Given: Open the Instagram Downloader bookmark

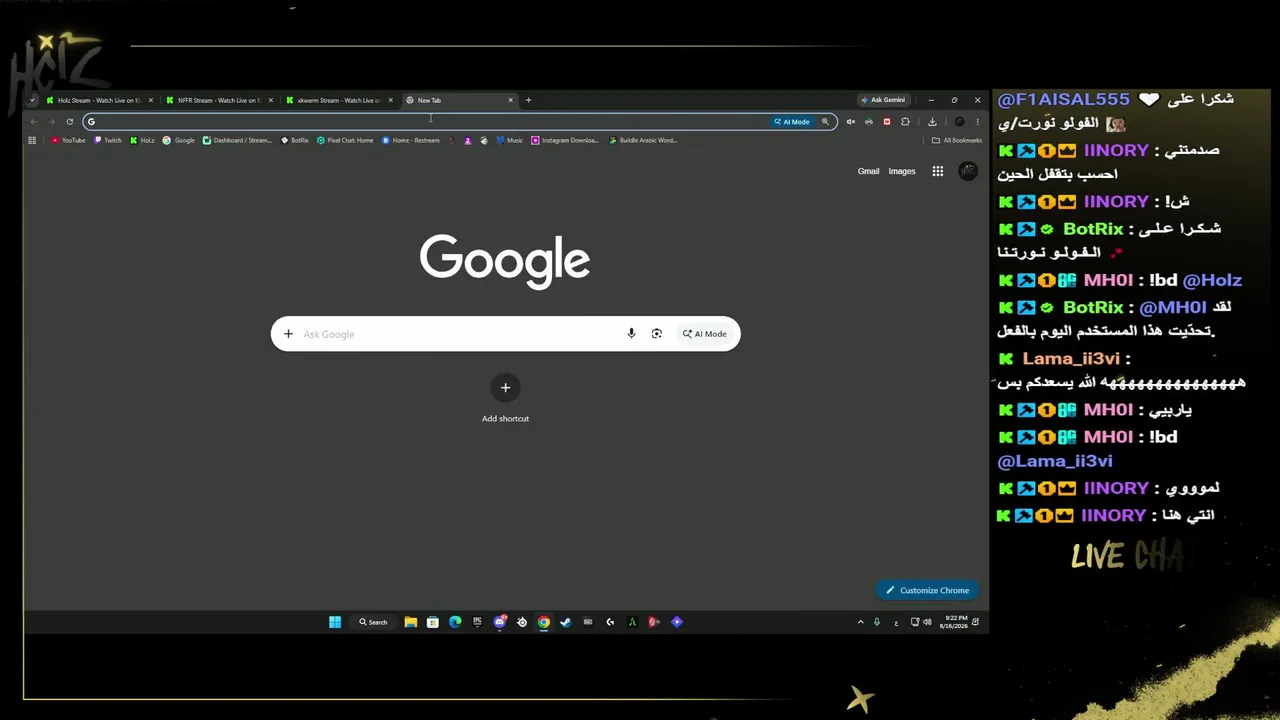Looking at the screenshot, I should pyautogui.click(x=565, y=140).
